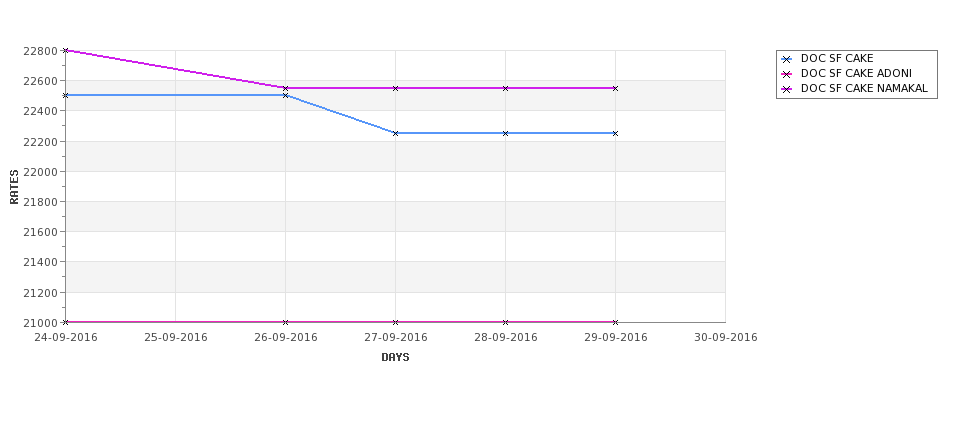Click the 22000 y-axis tick label

pos(40,172)
